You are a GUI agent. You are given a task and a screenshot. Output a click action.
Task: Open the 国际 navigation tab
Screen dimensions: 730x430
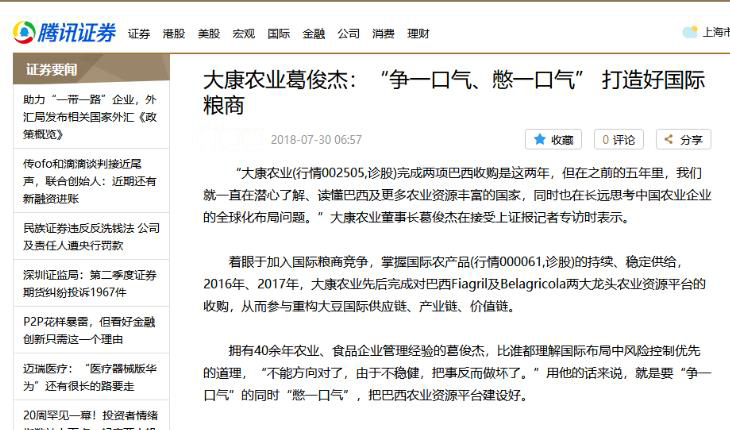(x=279, y=34)
